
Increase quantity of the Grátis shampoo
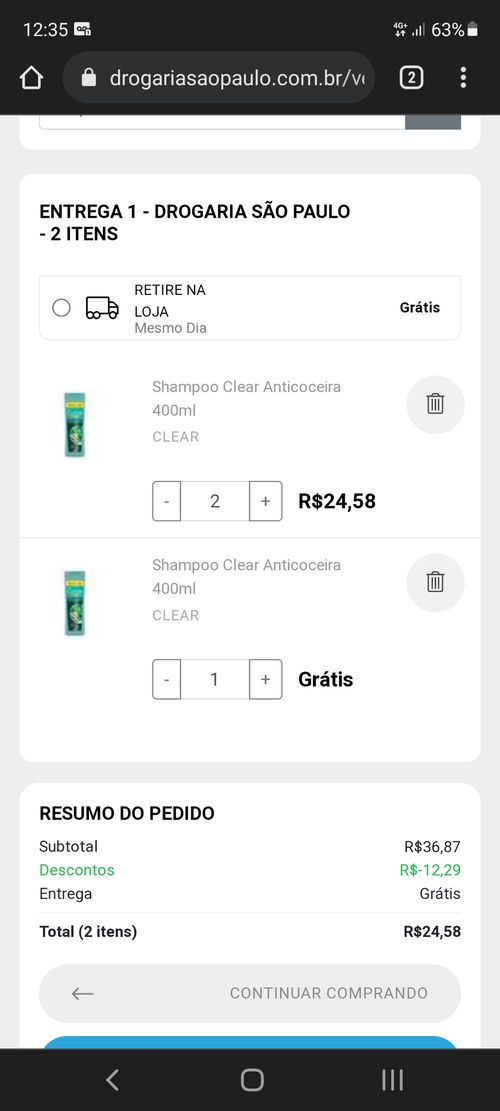point(266,679)
